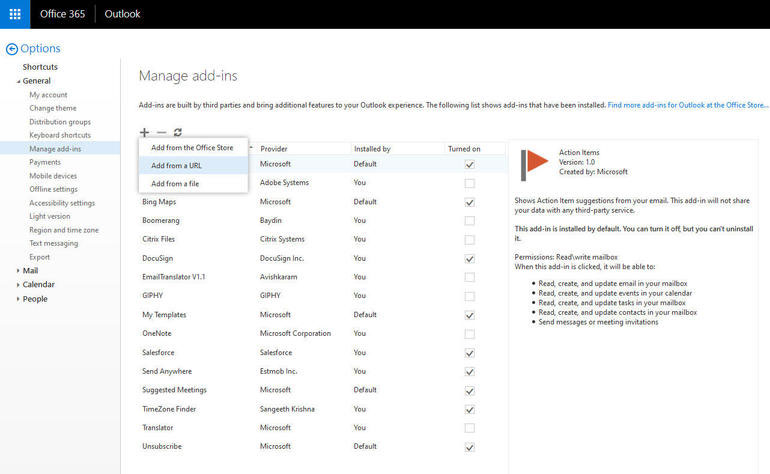770x474 pixels.
Task: Expand the Mail tree section
Action: 18,271
